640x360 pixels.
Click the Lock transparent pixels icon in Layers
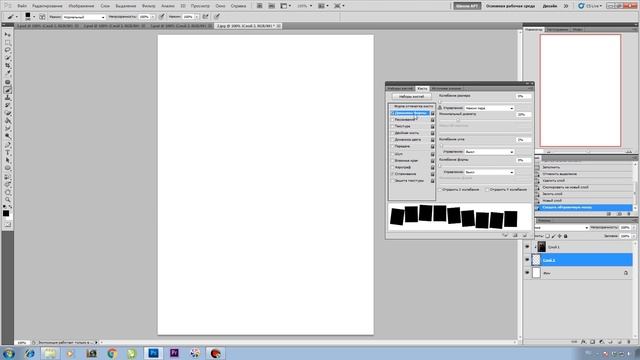(547, 236)
